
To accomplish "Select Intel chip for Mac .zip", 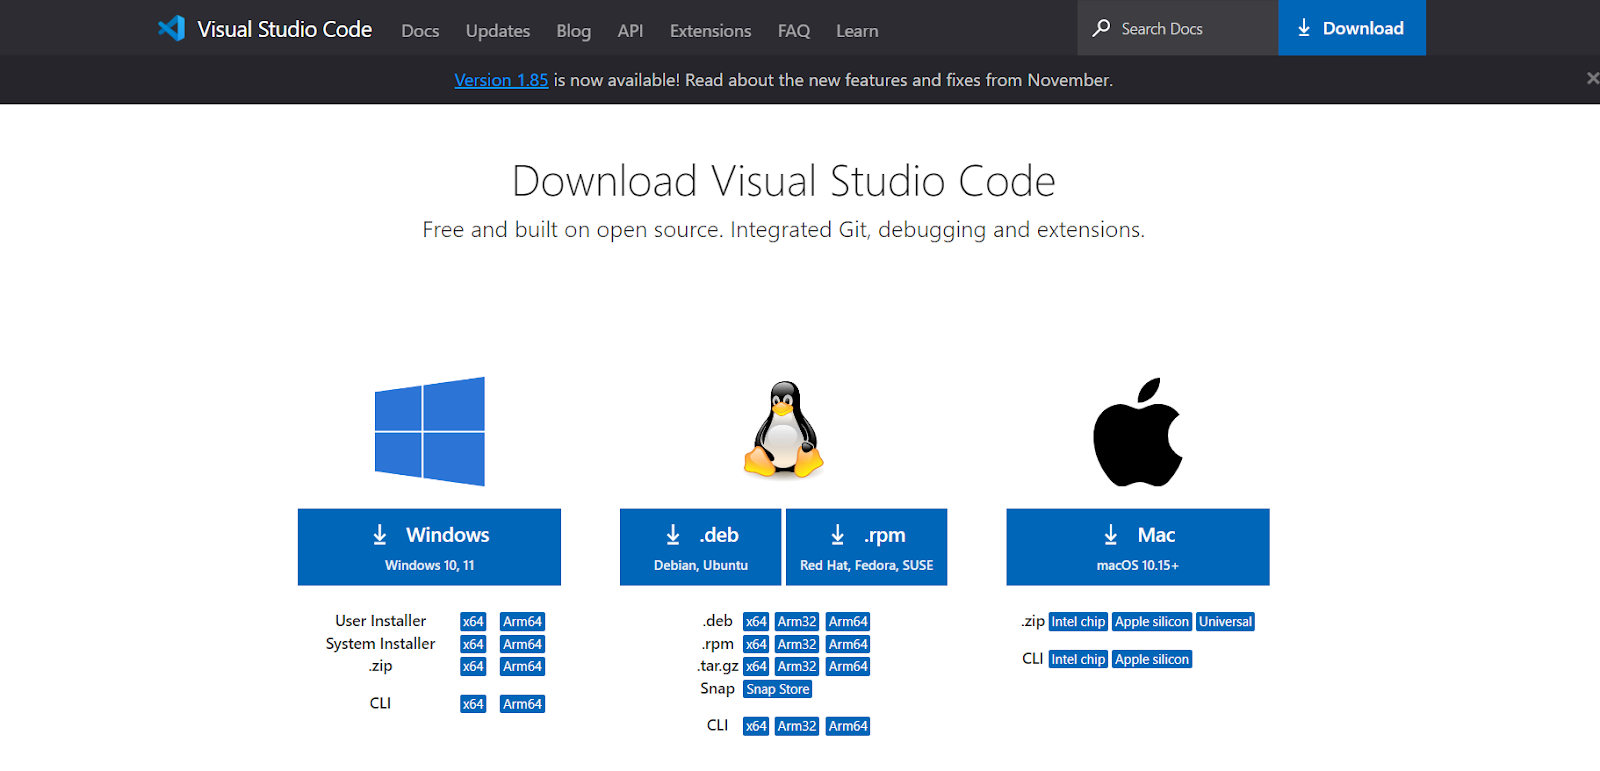I will point(1078,622).
